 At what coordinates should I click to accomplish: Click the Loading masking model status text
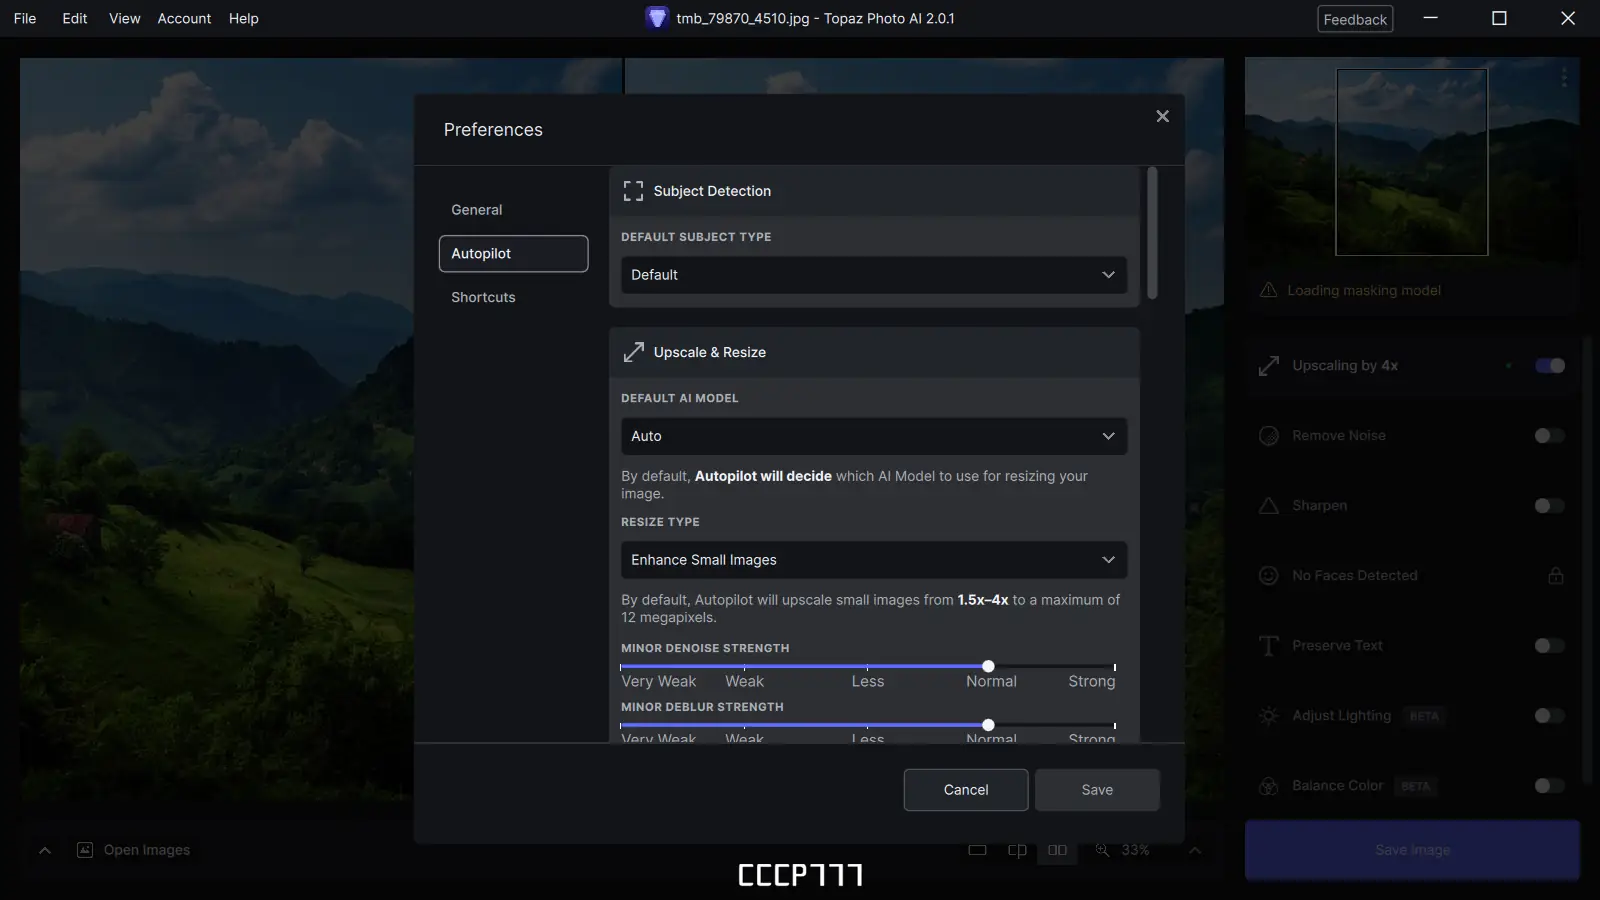coord(1364,290)
